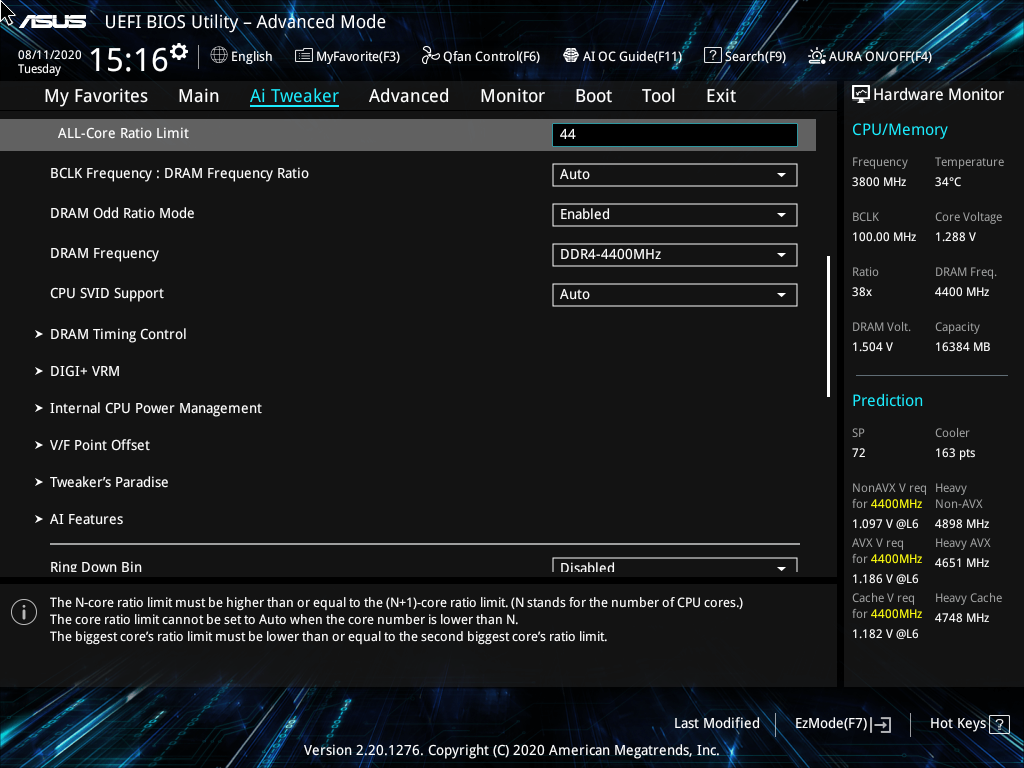
Task: Click the Last Modified button
Action: (717, 723)
